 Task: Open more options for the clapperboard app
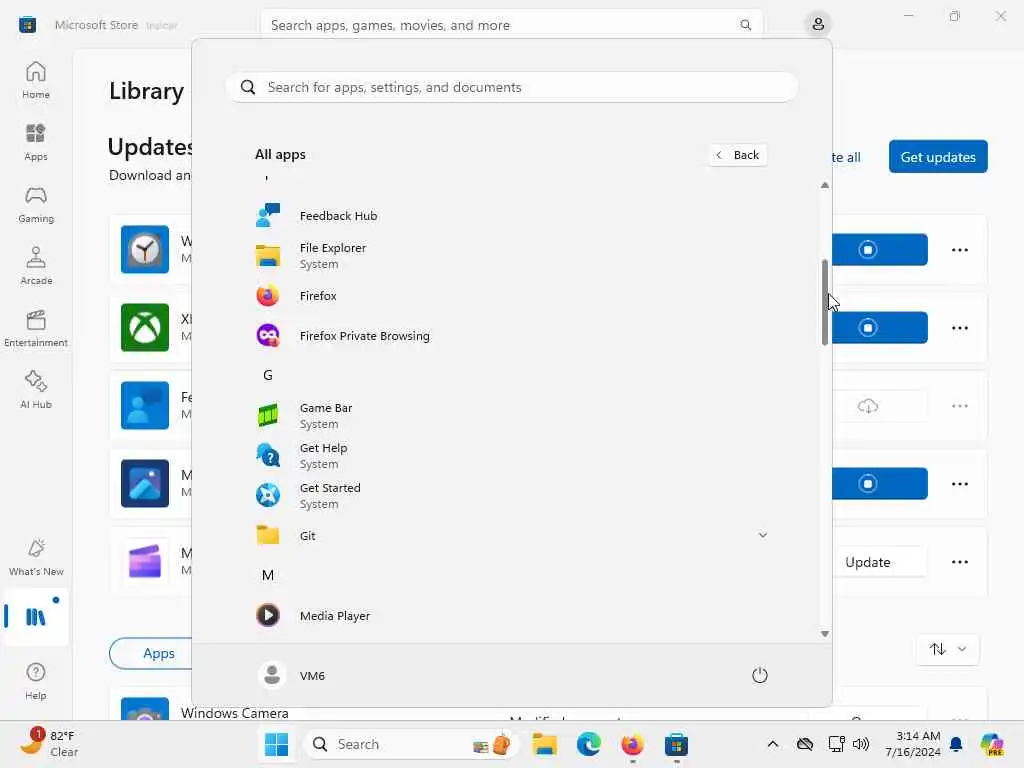pyautogui.click(x=959, y=562)
